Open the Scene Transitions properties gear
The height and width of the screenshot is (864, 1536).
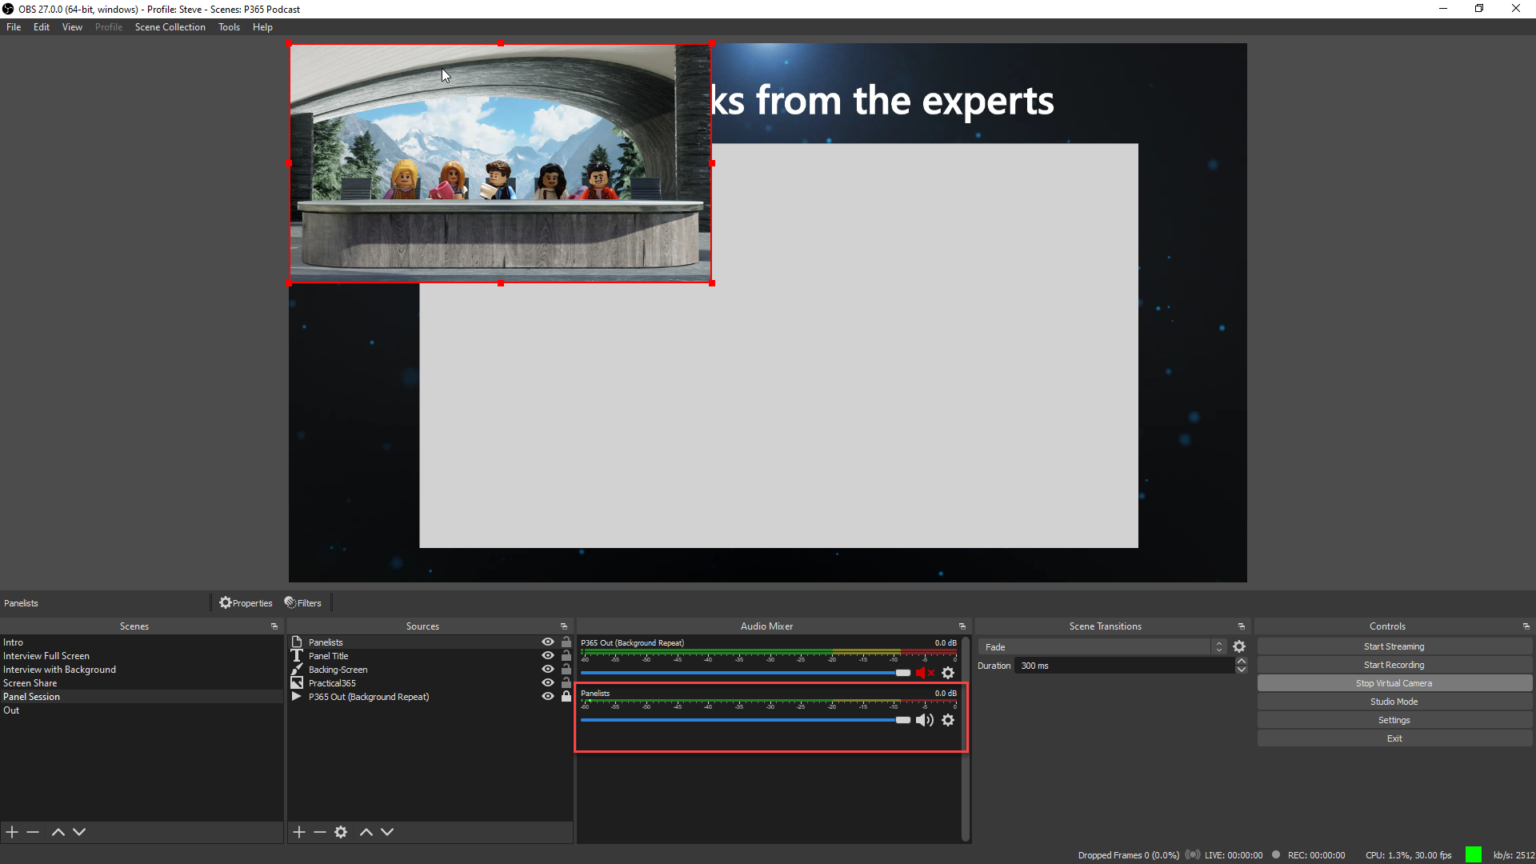(x=1239, y=646)
